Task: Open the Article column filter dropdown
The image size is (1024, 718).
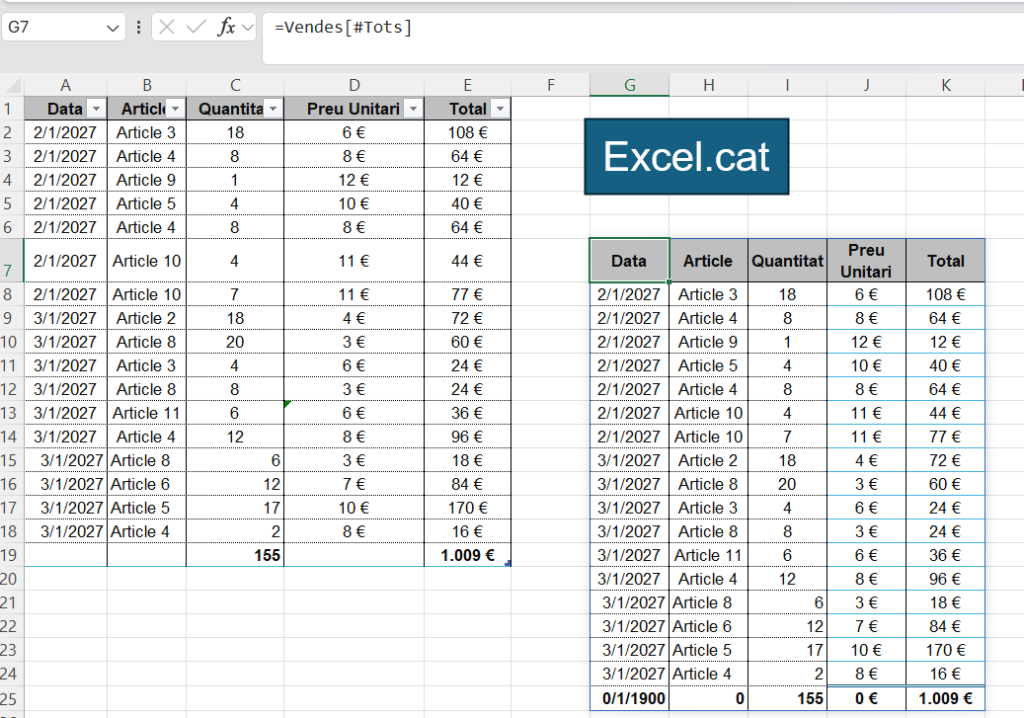Action: 175,108
